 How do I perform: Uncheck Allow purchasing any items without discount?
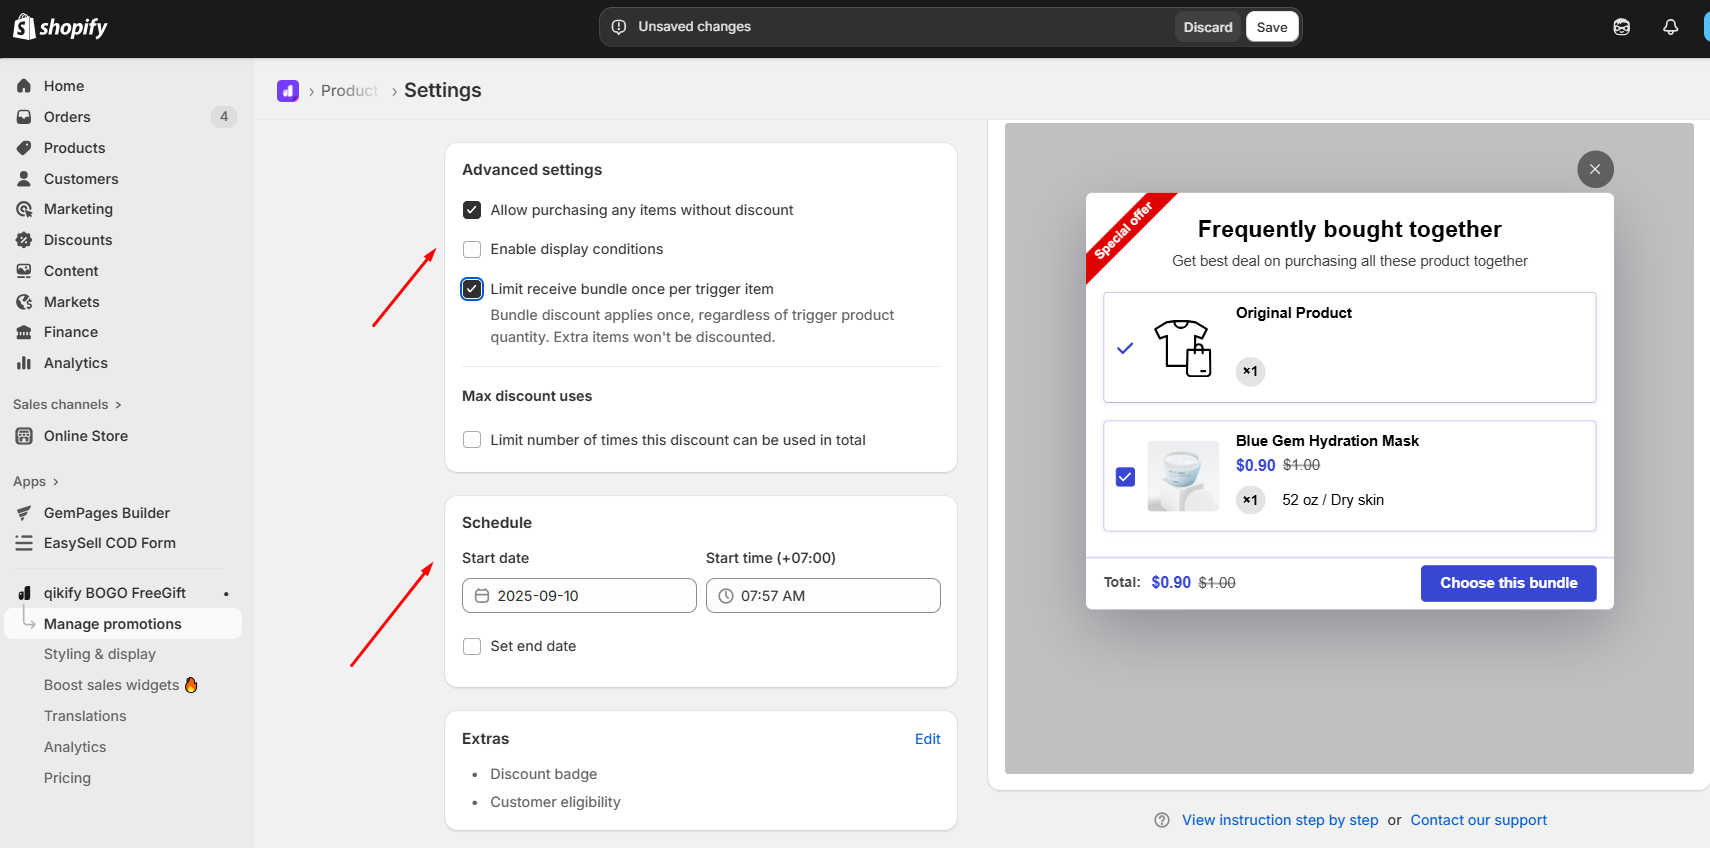tap(472, 210)
